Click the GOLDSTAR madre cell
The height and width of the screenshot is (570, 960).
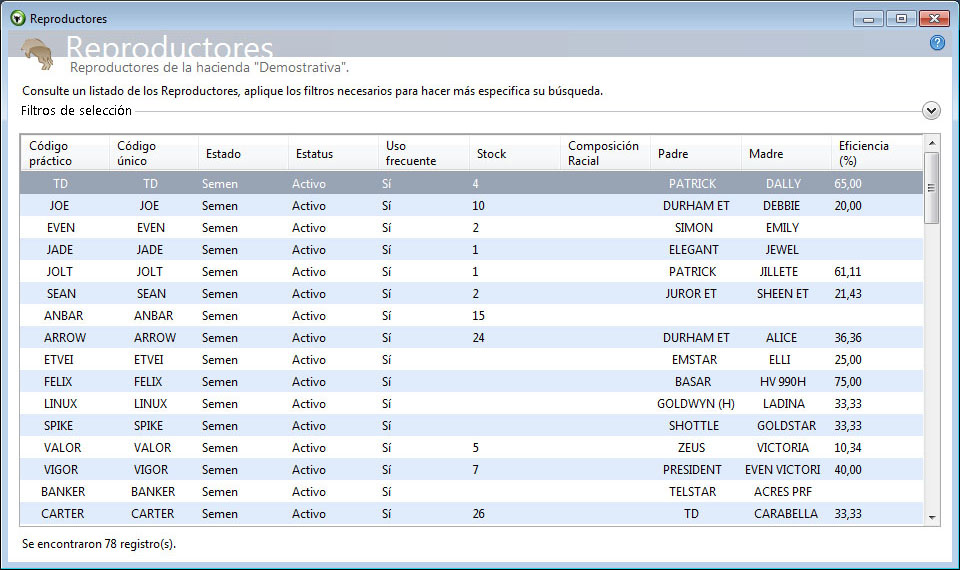pyautogui.click(x=786, y=426)
